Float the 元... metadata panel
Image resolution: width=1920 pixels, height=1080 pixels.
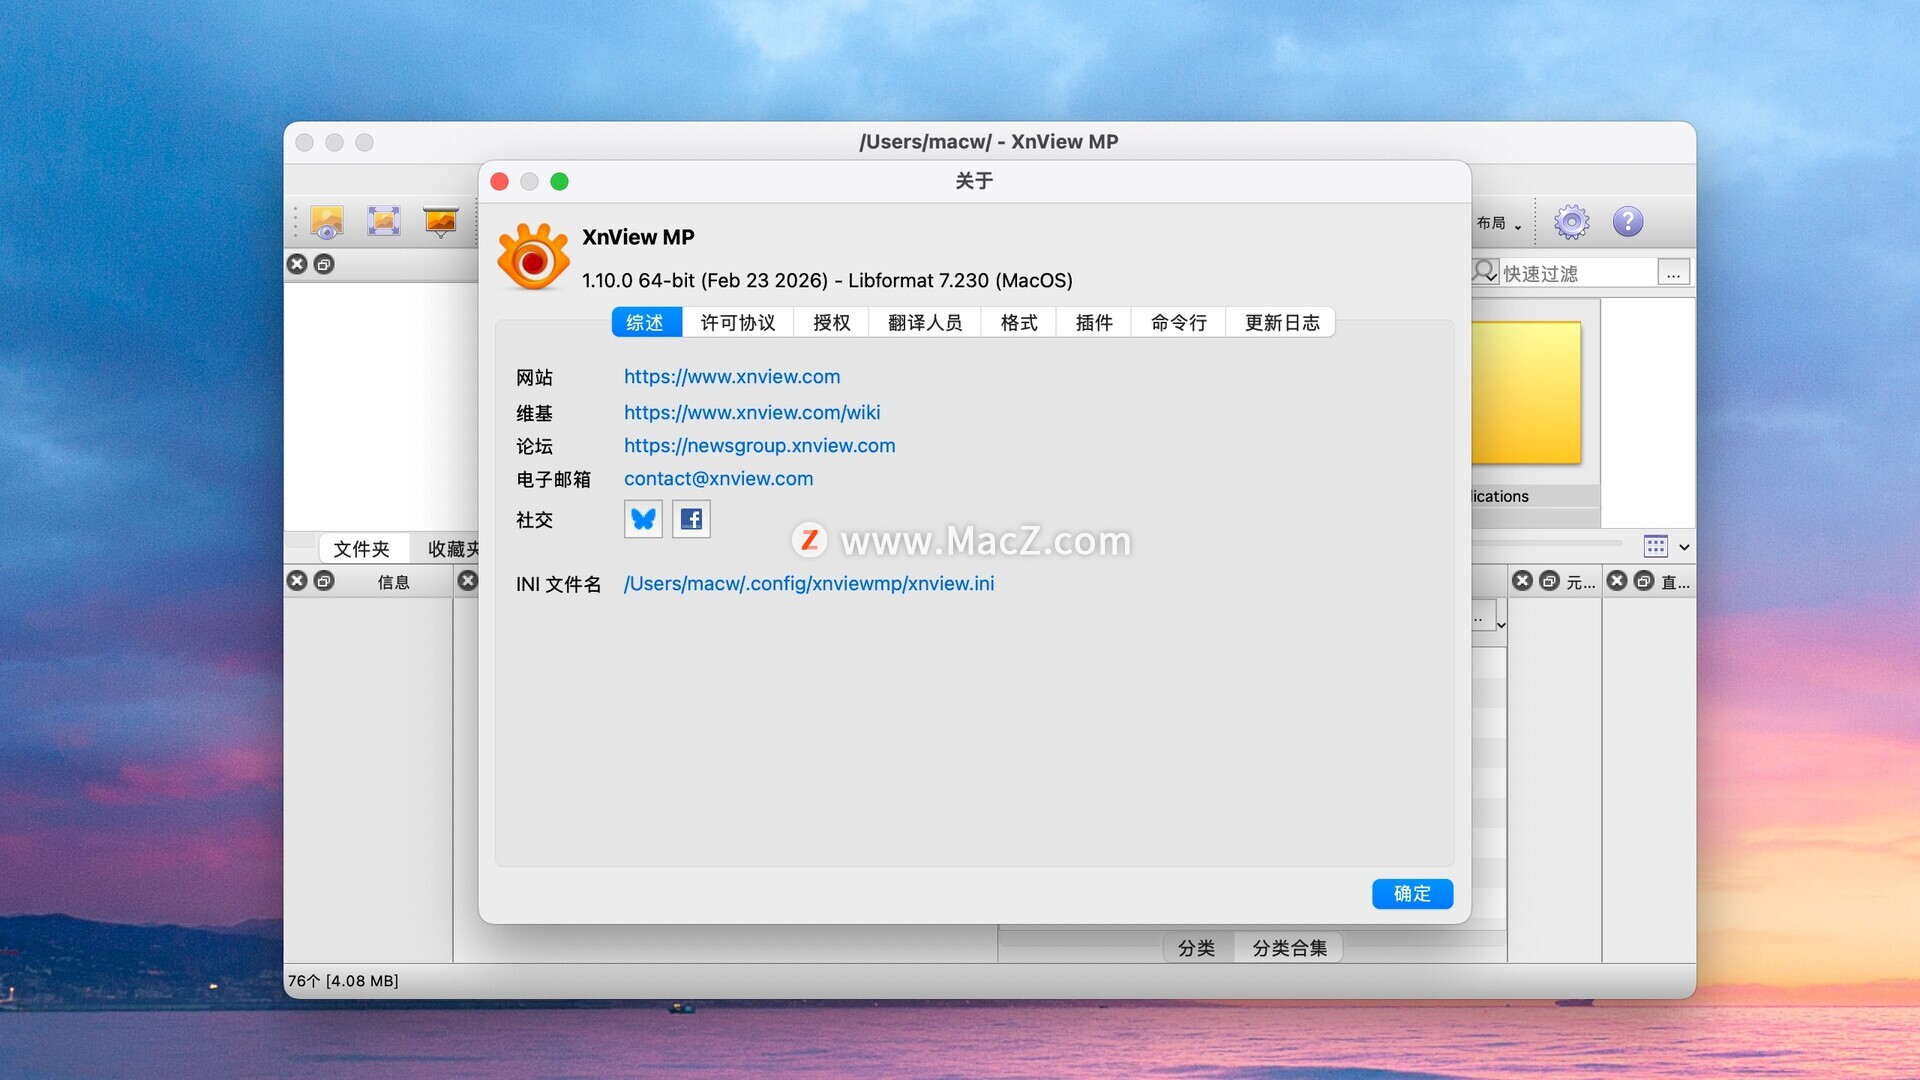[x=1549, y=581]
